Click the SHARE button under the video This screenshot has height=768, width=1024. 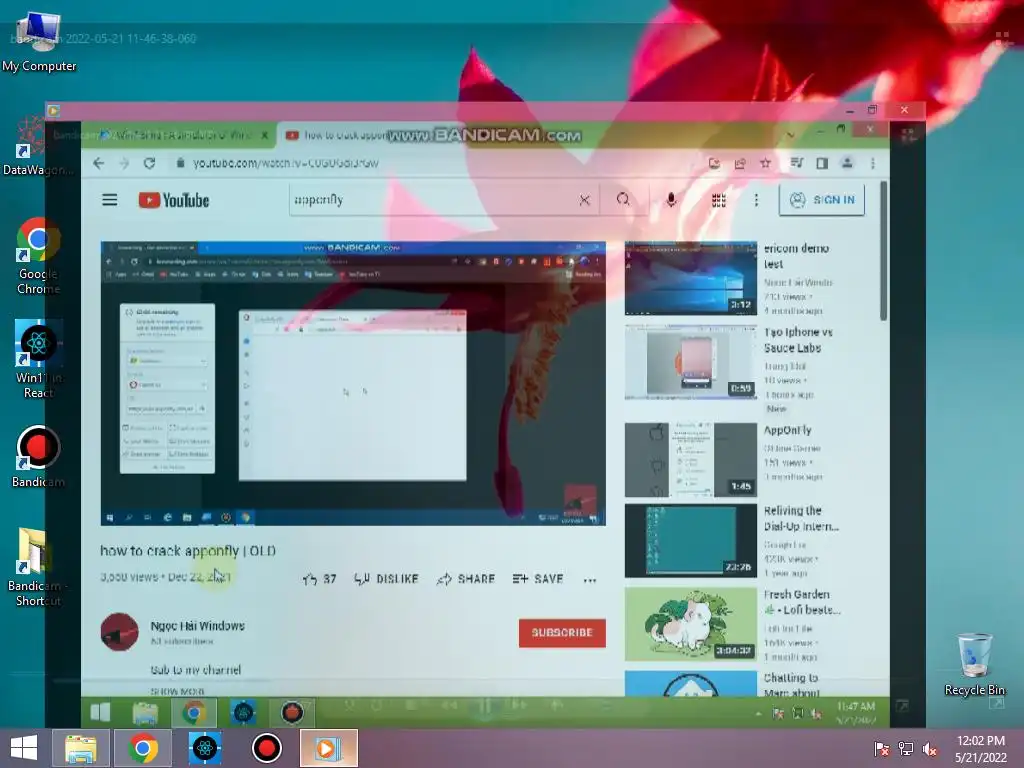click(466, 579)
